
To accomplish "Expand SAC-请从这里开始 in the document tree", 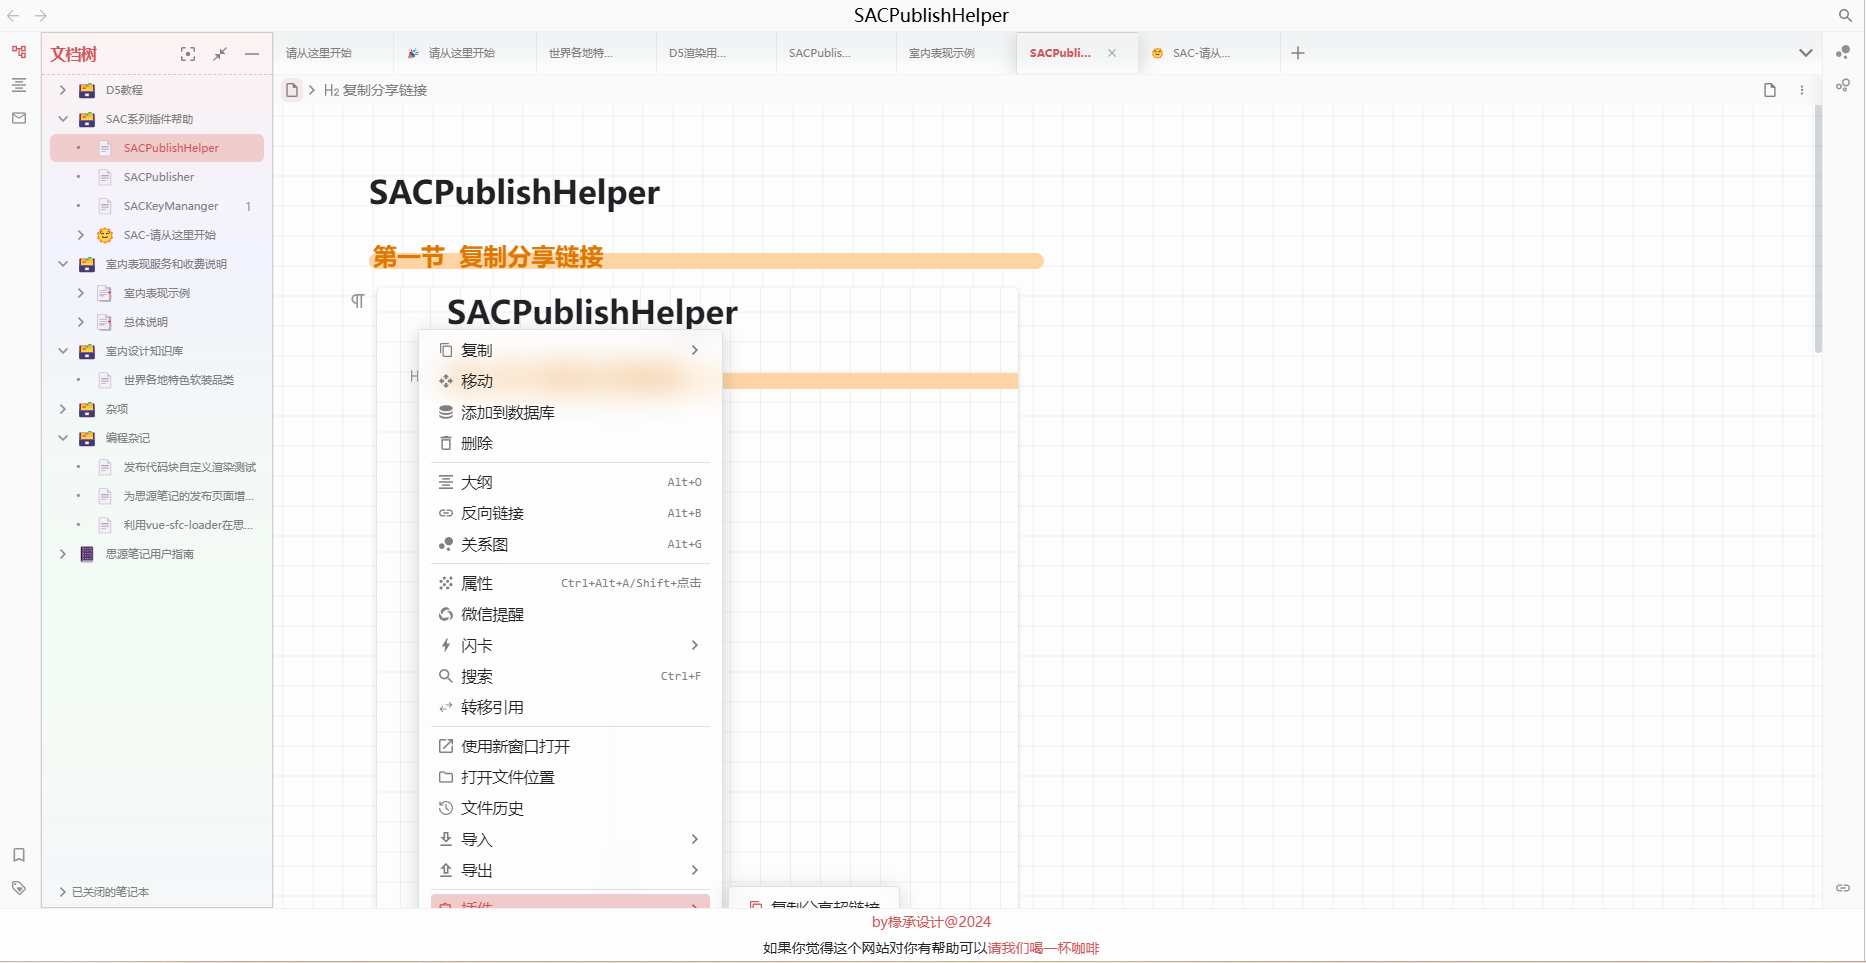I will (x=81, y=235).
